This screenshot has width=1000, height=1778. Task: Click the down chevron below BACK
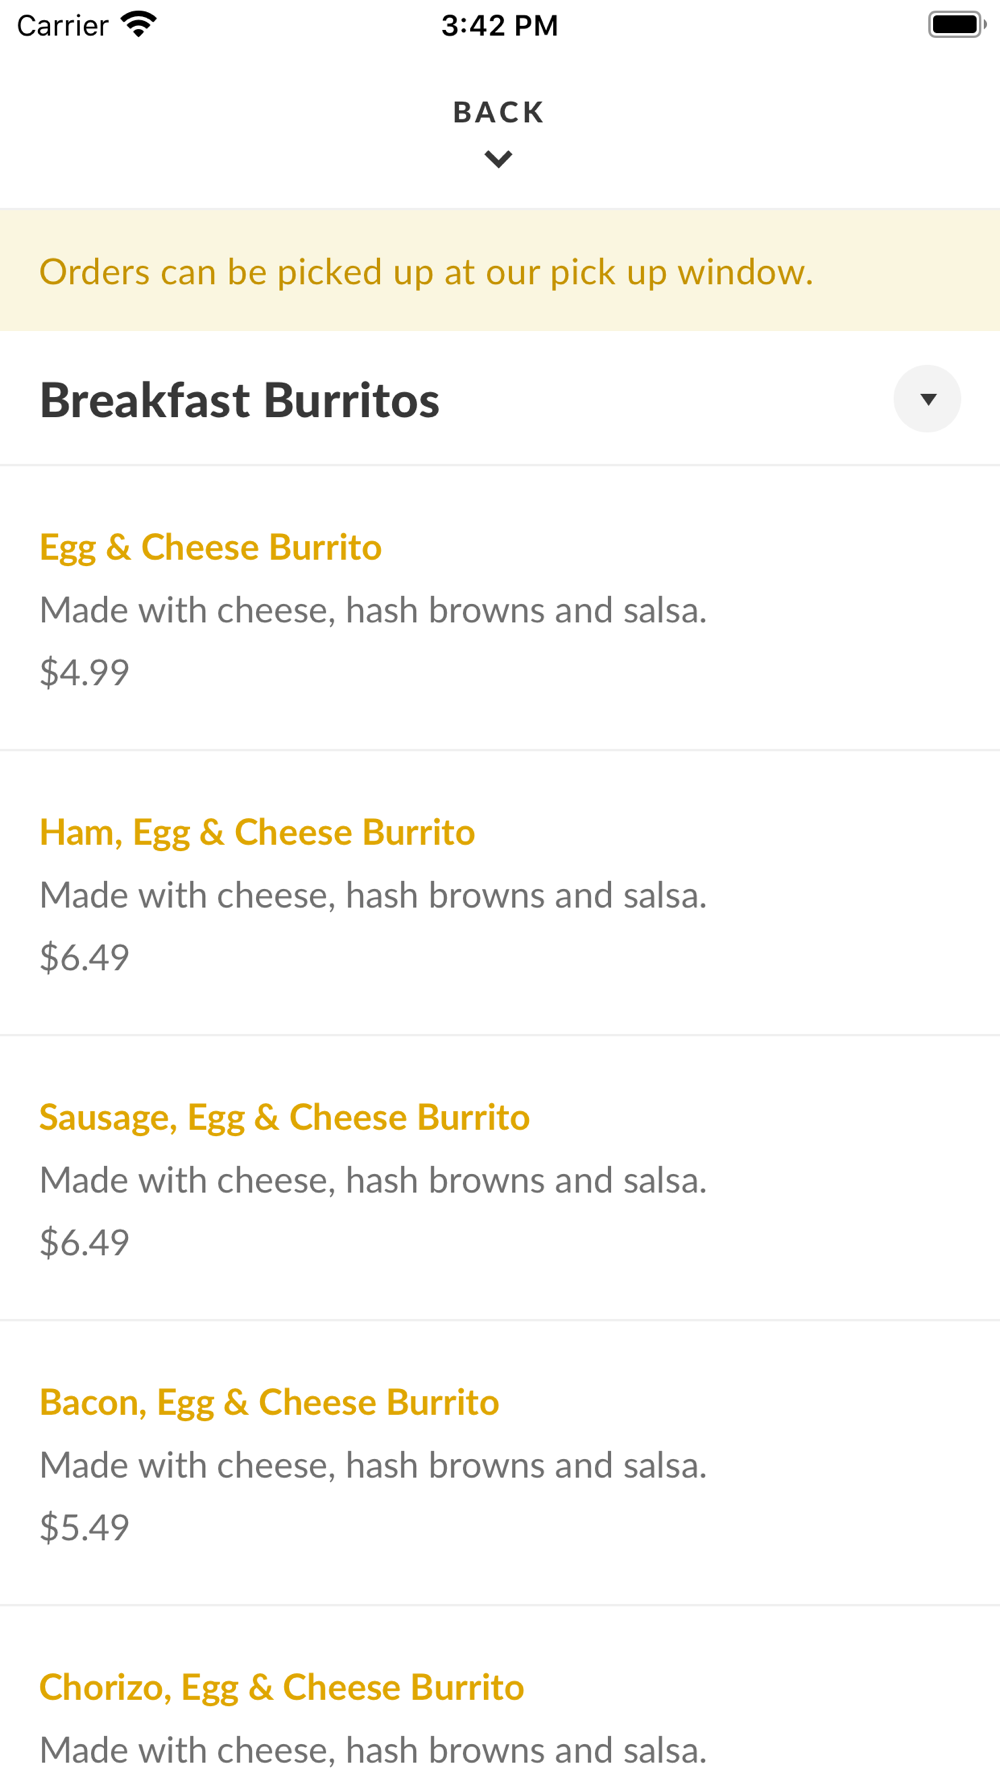coord(498,159)
